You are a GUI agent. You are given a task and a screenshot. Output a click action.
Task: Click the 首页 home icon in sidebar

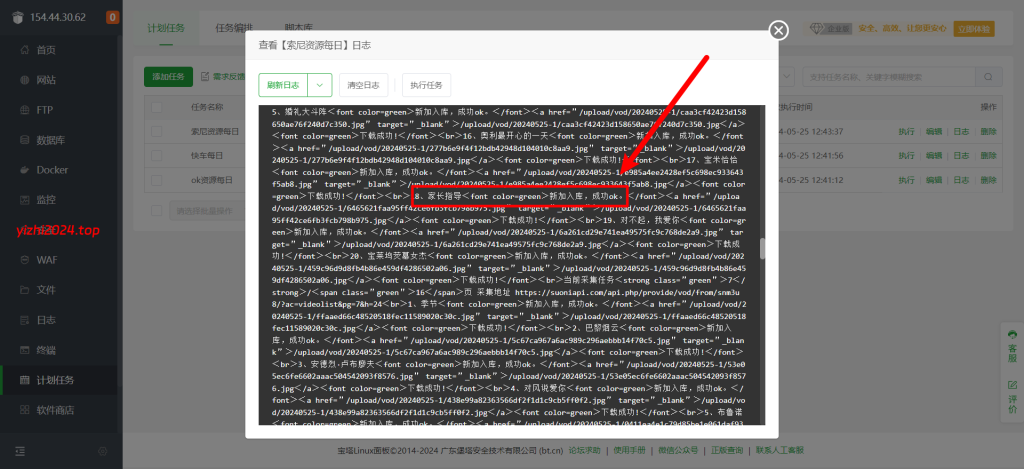pyautogui.click(x=24, y=50)
